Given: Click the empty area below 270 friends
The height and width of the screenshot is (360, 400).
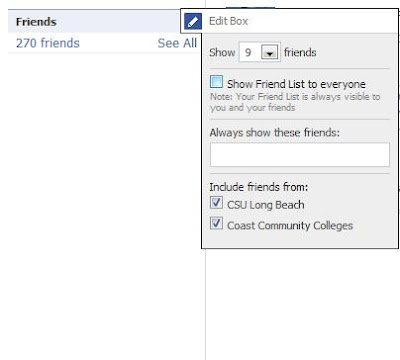Looking at the screenshot, I should pyautogui.click(x=103, y=200).
